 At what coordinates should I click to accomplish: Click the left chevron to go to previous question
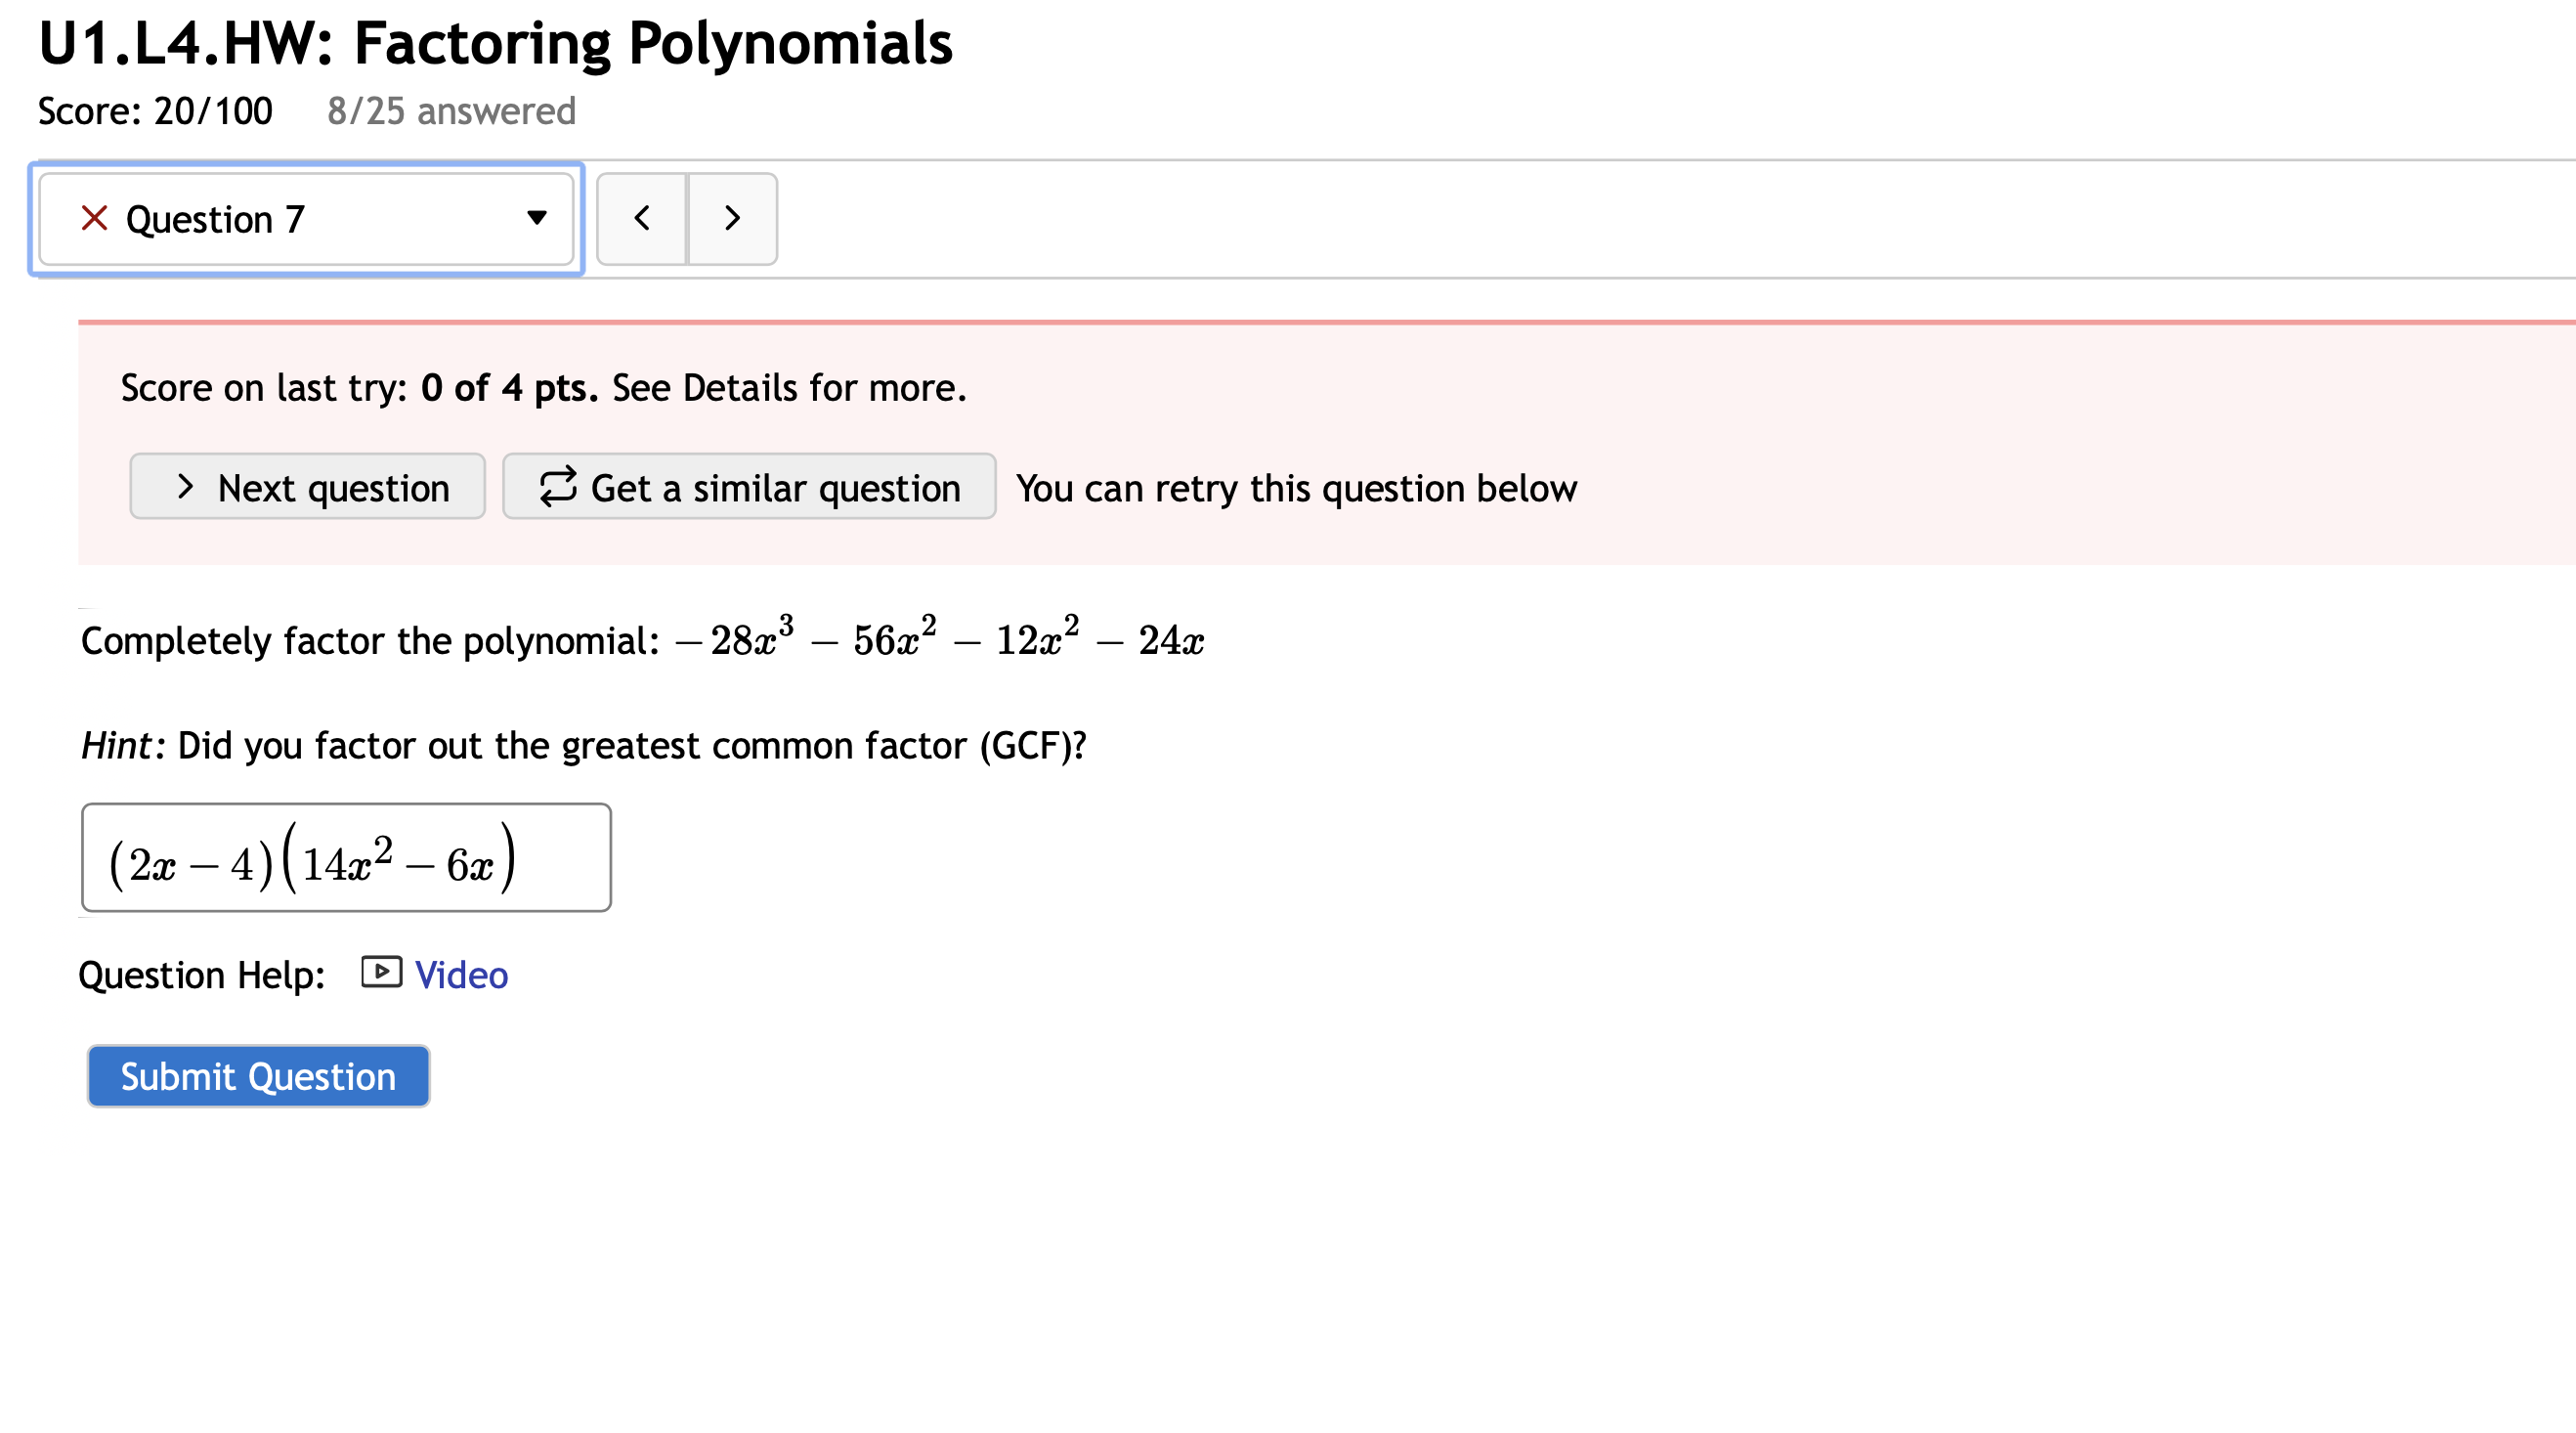(641, 219)
